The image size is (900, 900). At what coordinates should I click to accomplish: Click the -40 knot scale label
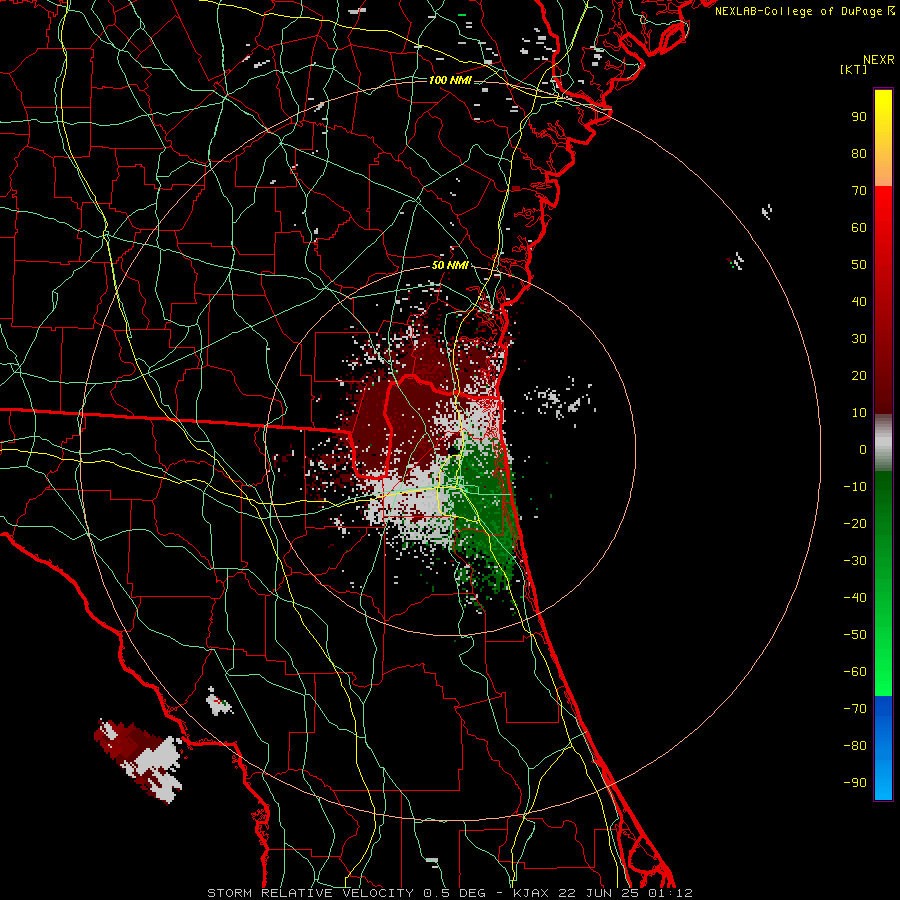coord(855,598)
